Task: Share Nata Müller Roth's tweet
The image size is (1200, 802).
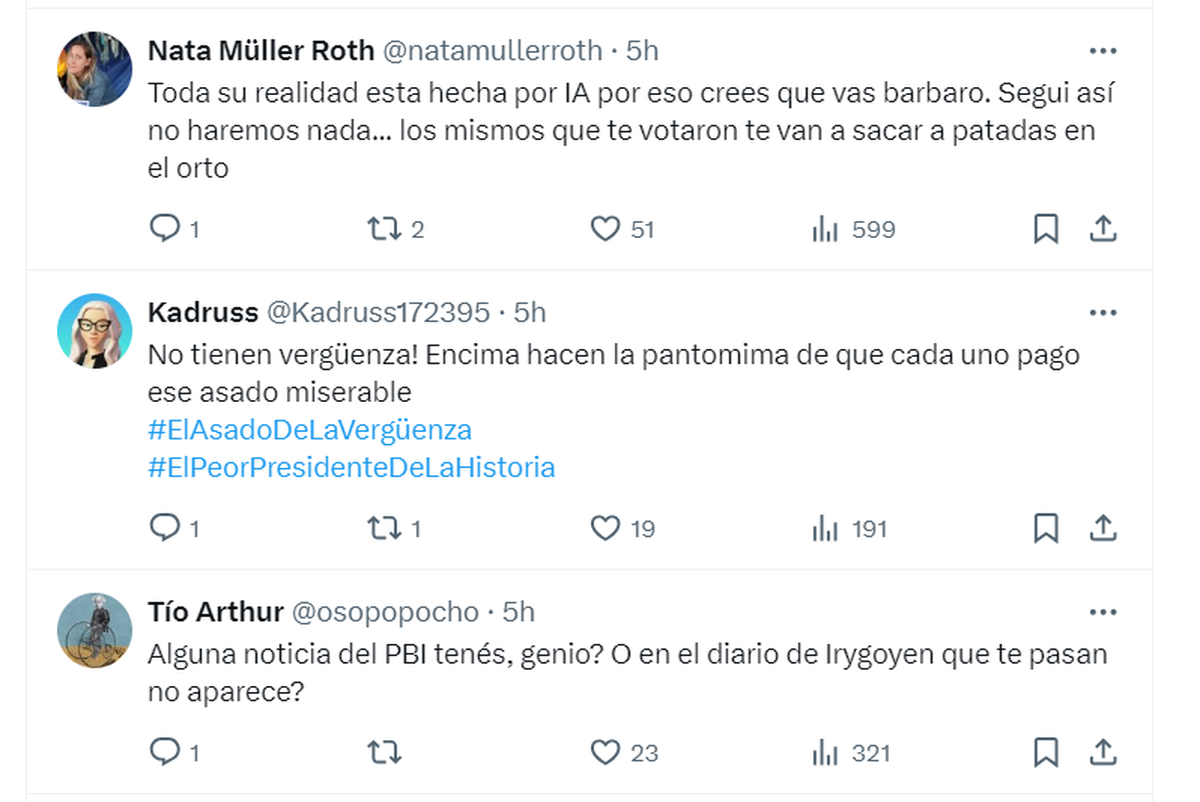Action: click(x=1102, y=230)
